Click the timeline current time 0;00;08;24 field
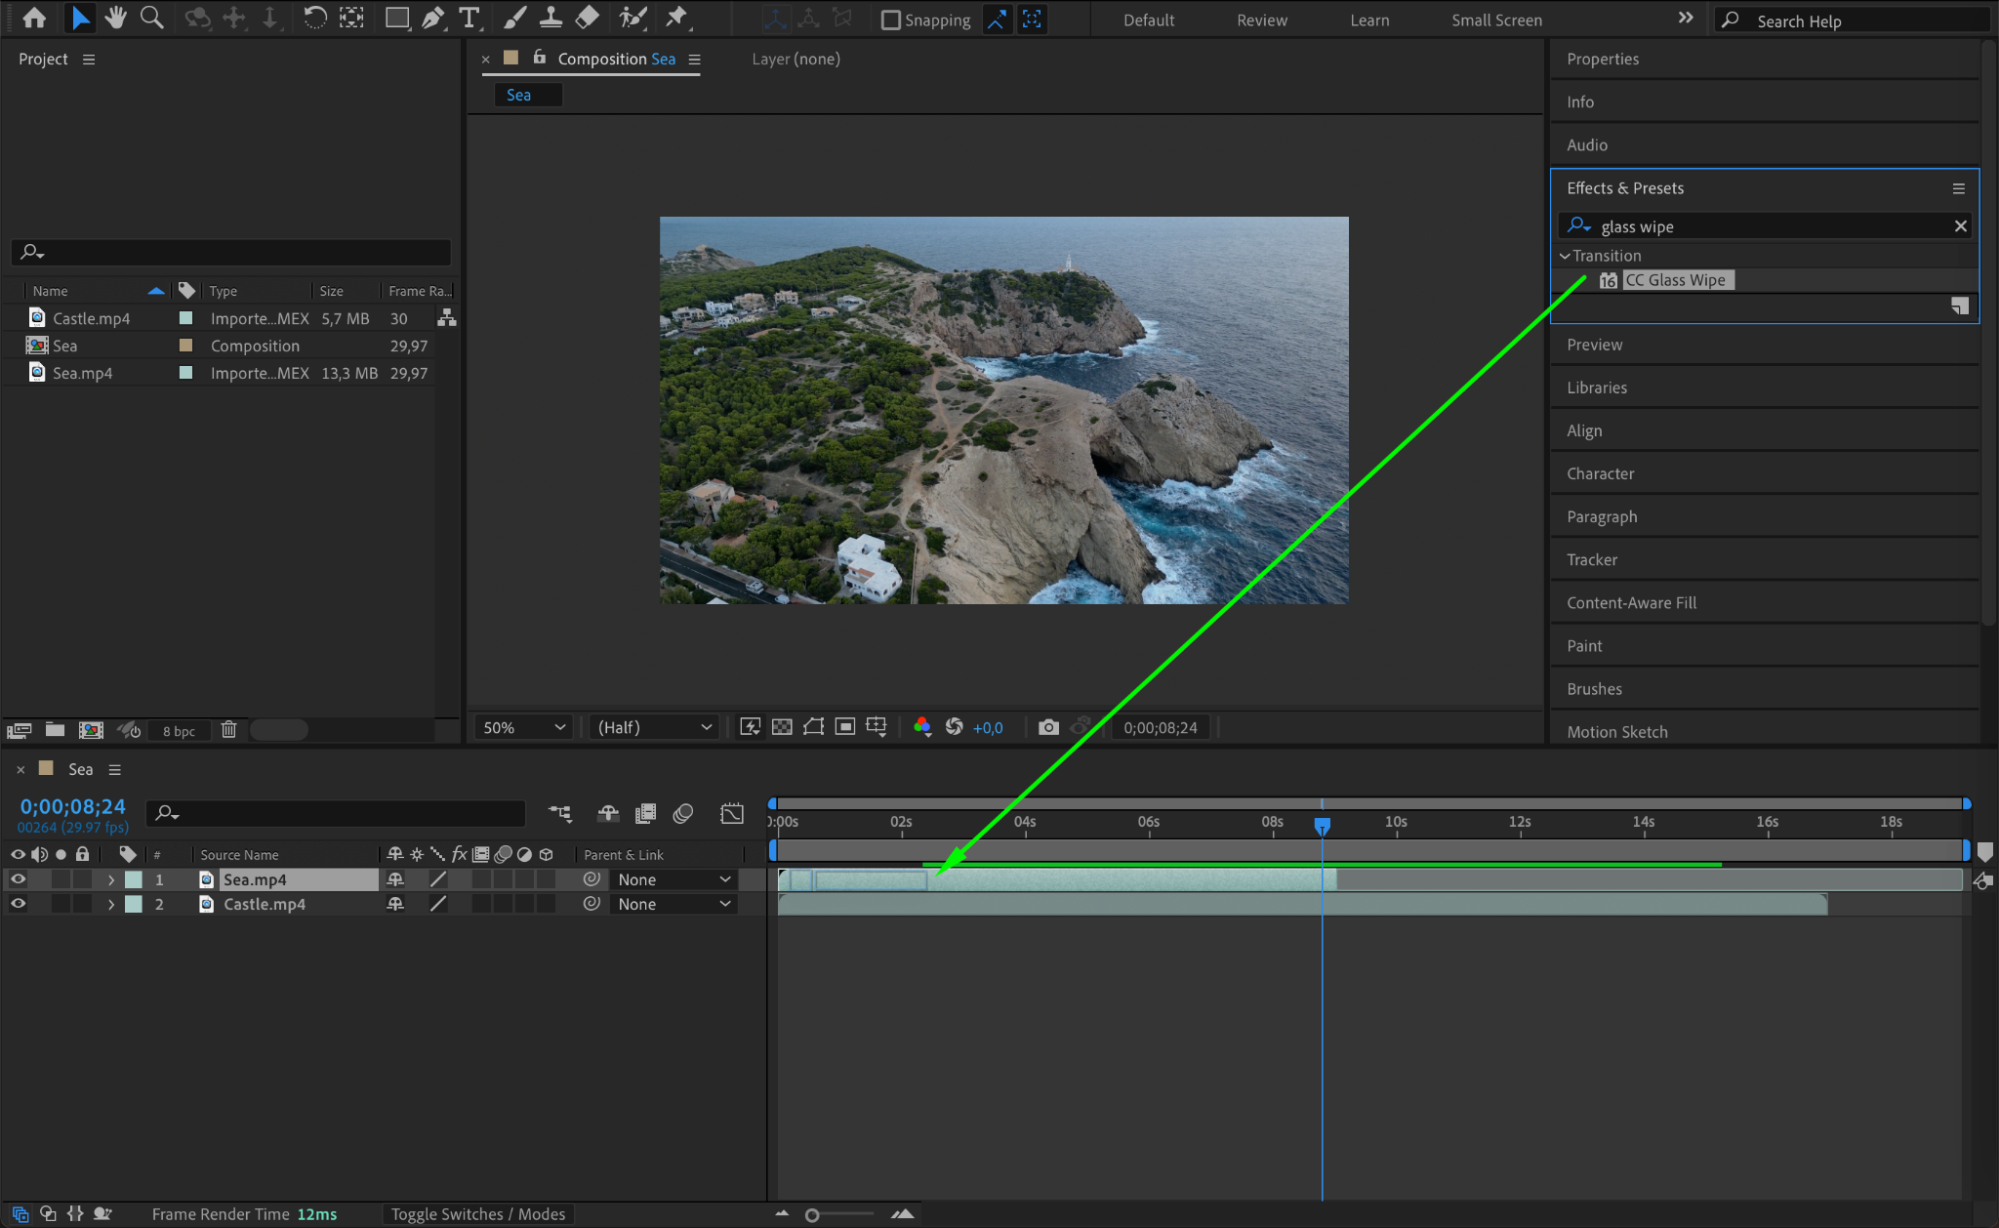Viewport: 1999px width, 1228px height. pos(73,806)
